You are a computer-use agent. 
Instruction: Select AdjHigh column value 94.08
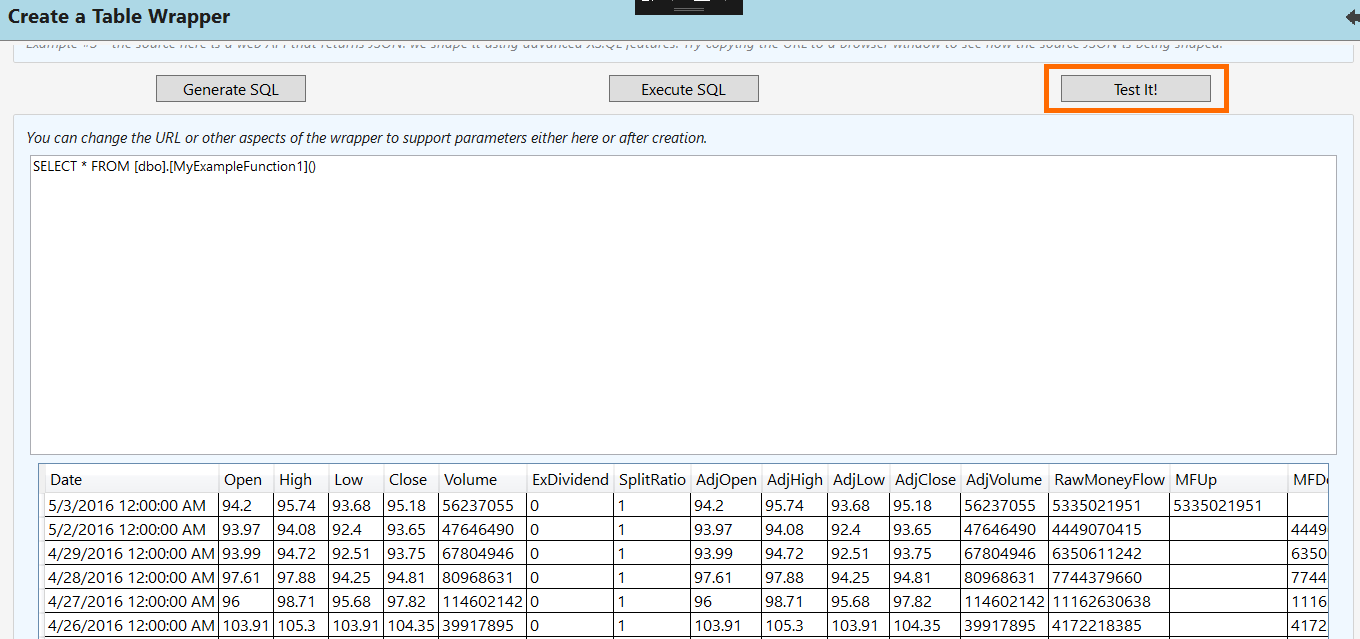795,529
